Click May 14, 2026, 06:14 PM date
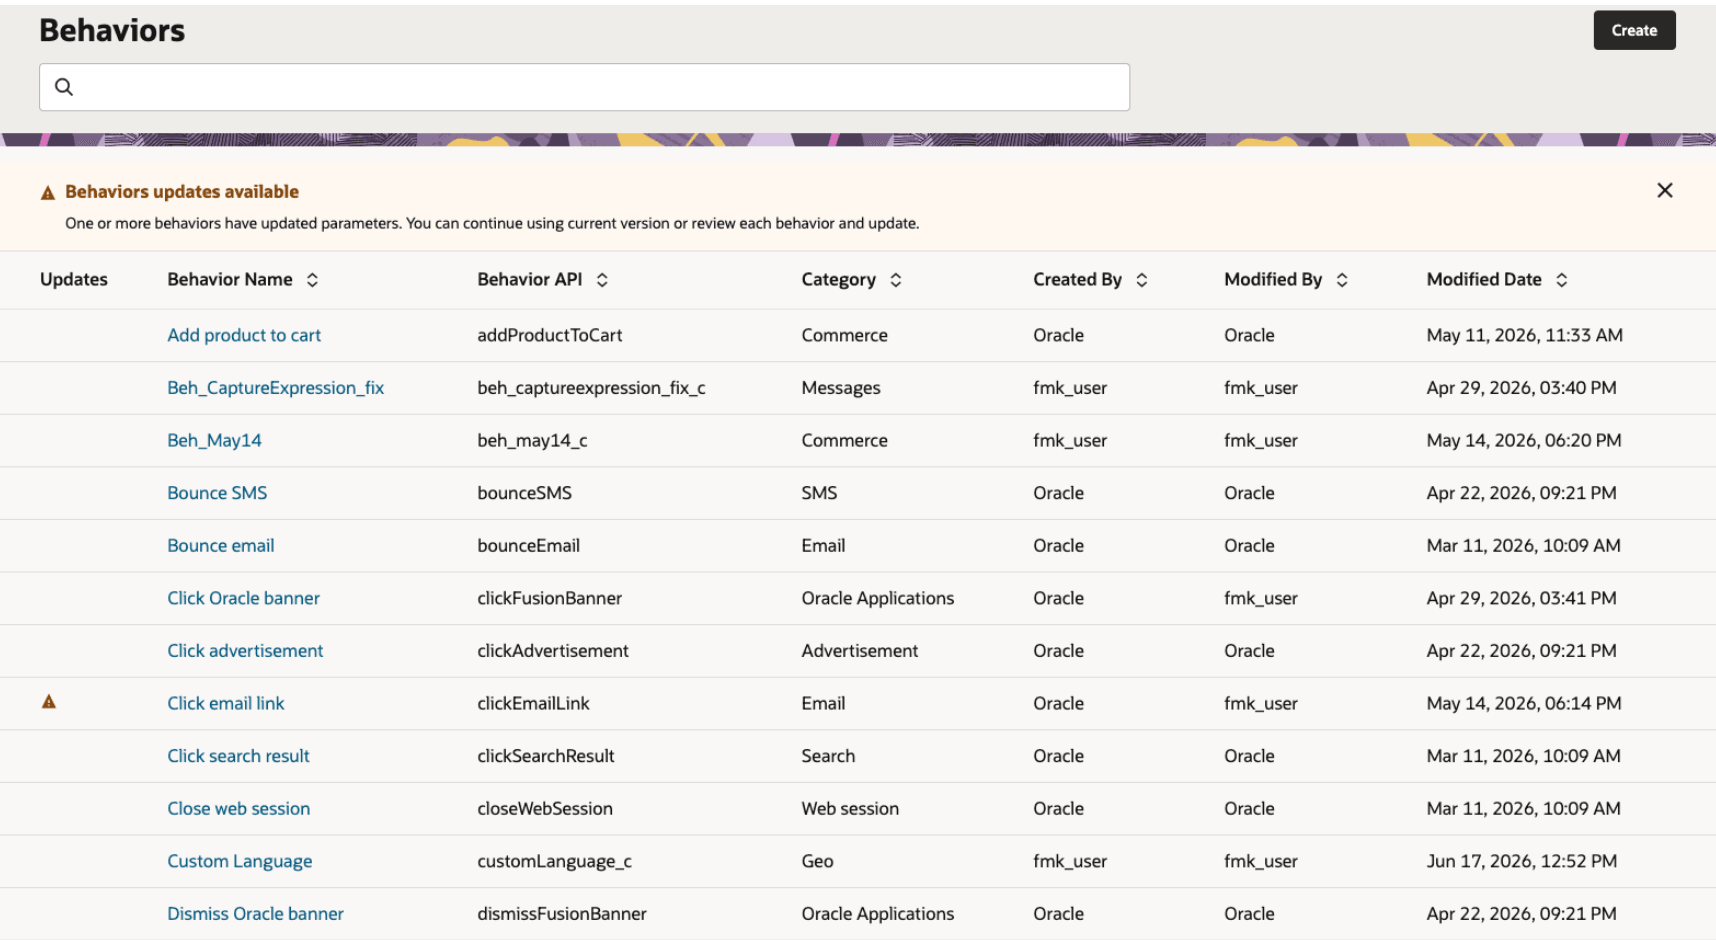The width and height of the screenshot is (1716, 940). (1524, 703)
